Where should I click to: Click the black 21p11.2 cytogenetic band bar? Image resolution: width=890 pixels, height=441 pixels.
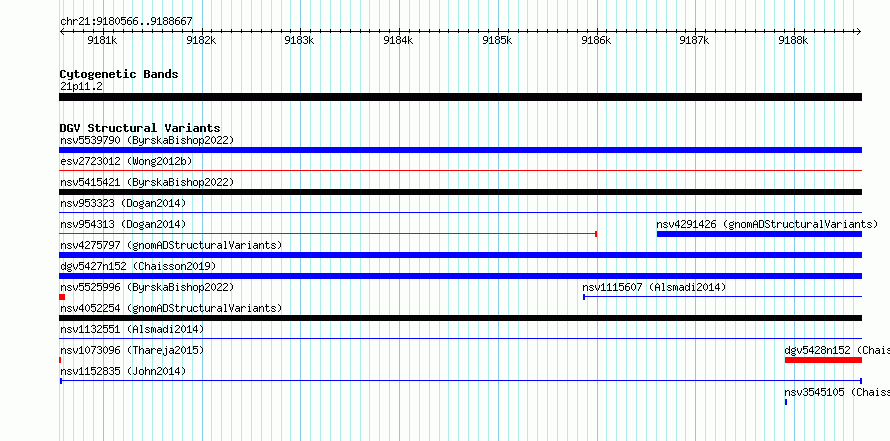pyautogui.click(x=460, y=97)
